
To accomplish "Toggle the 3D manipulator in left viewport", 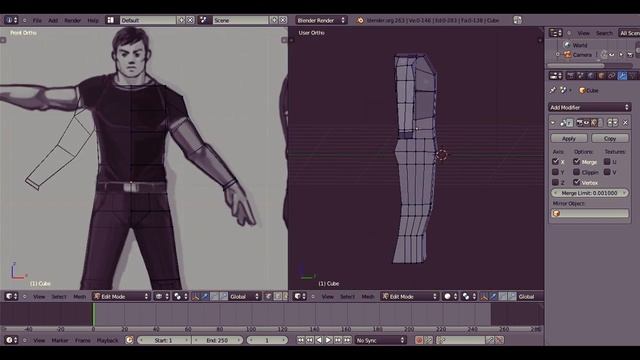I will (196, 297).
